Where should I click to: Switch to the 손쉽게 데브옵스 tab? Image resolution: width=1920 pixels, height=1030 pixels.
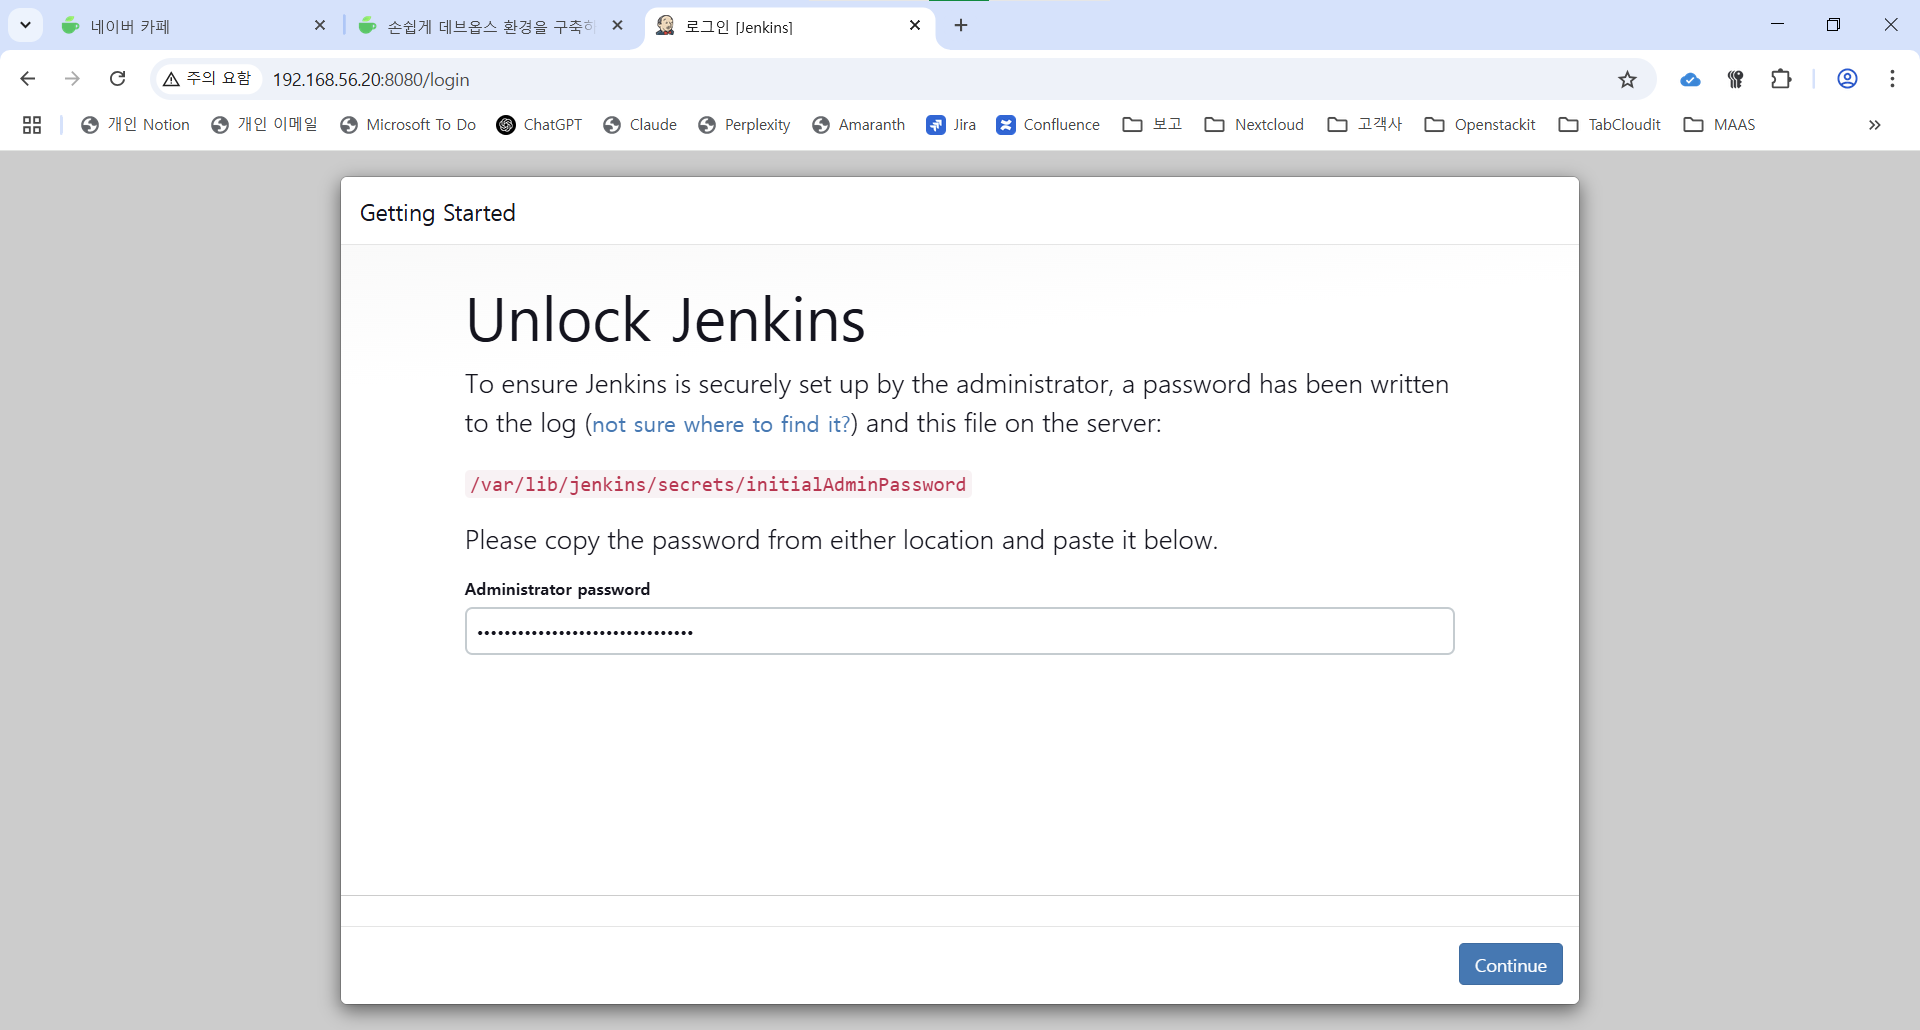tap(490, 26)
